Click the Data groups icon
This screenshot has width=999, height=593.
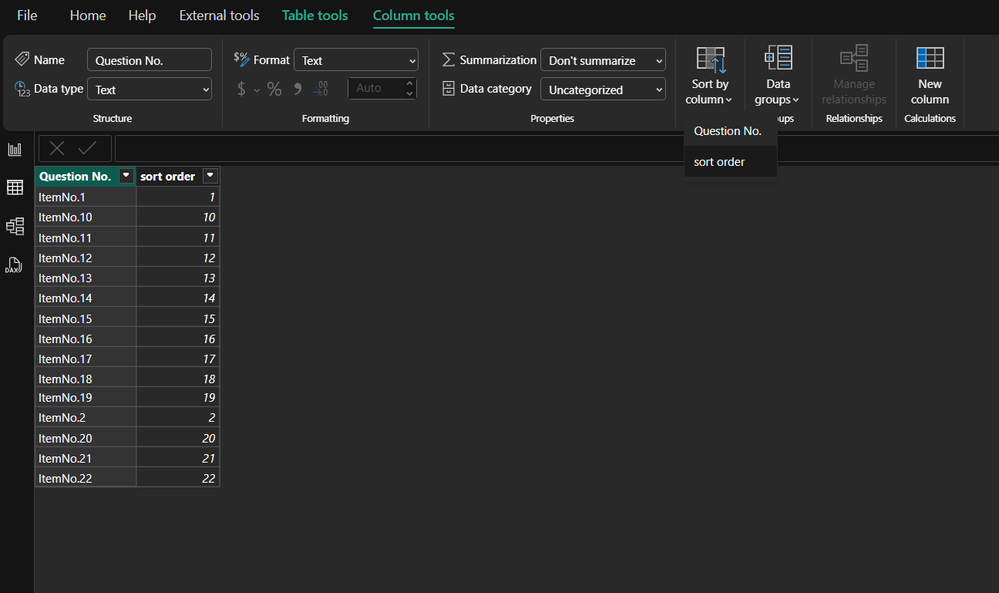click(778, 58)
